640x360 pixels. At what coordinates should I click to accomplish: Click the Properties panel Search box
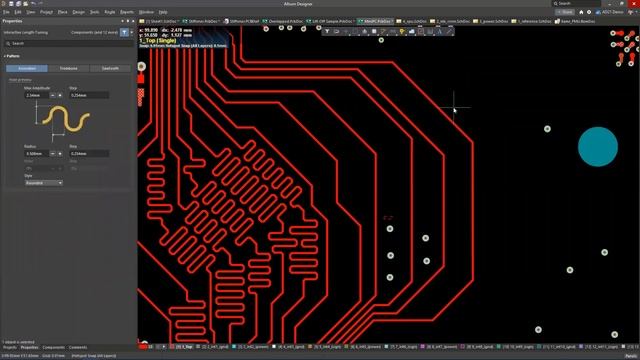pyautogui.click(x=69, y=43)
